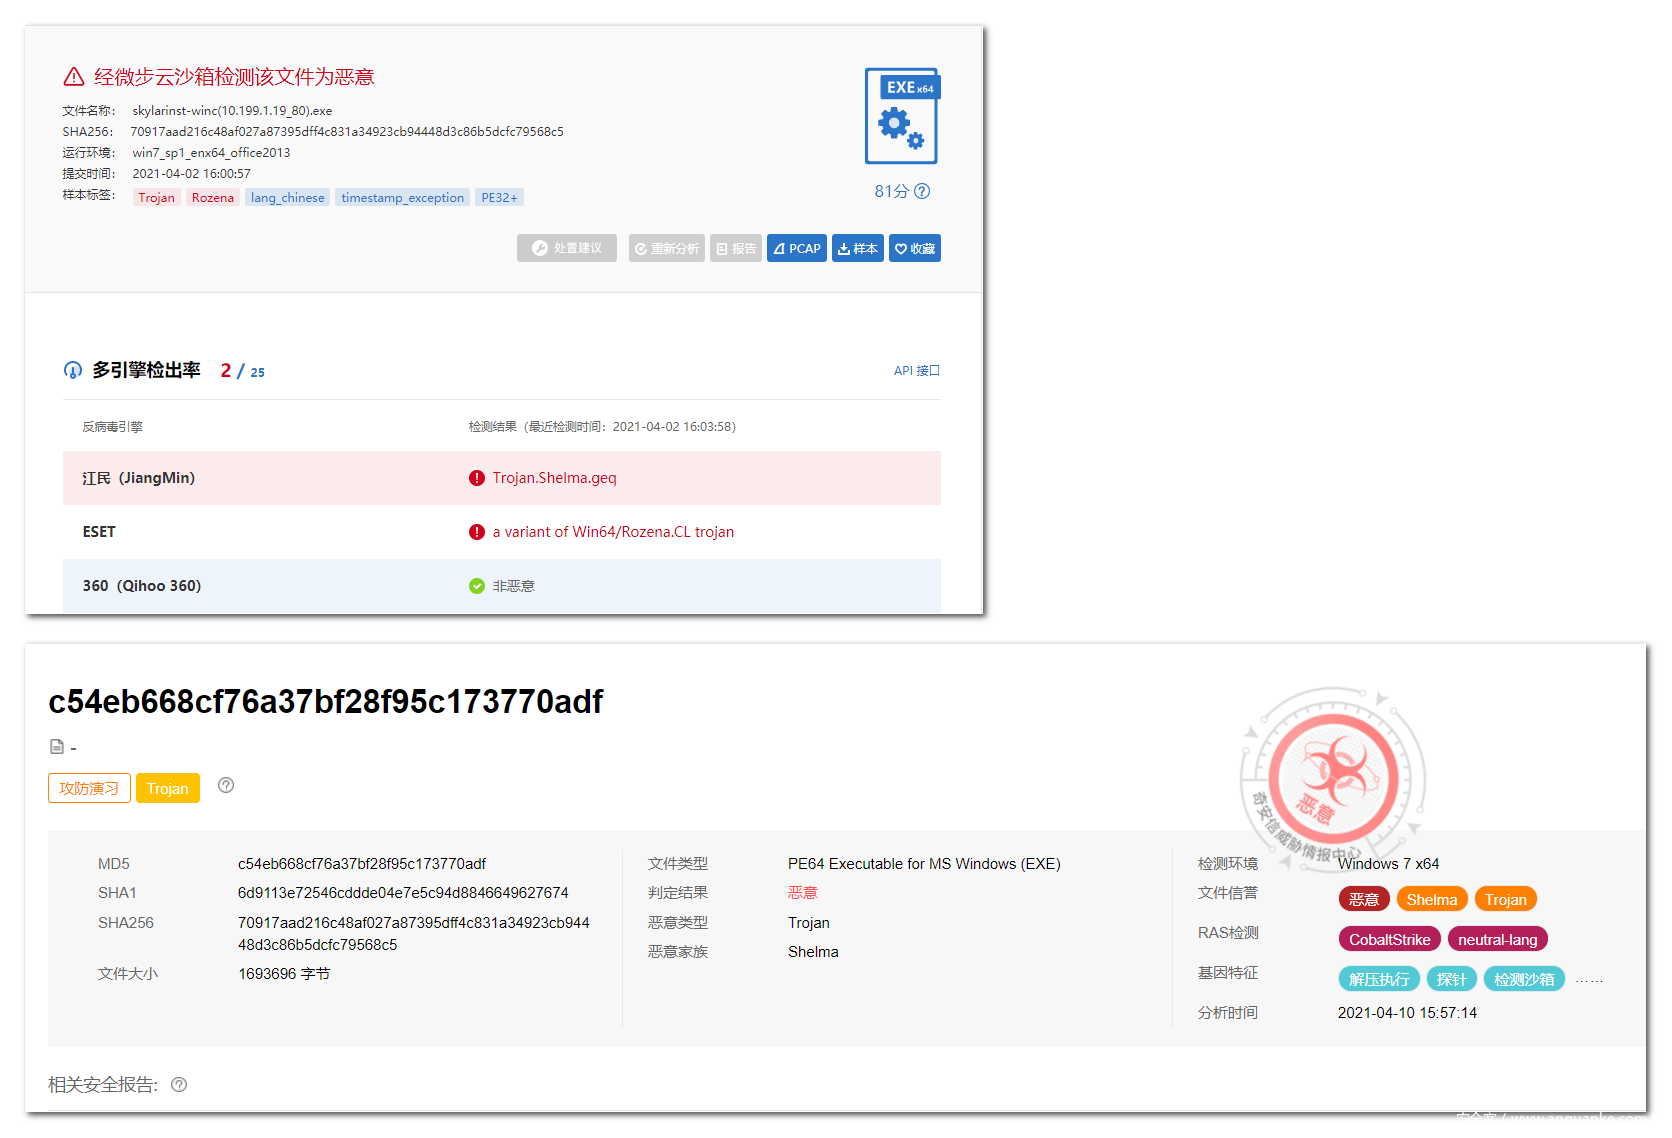The width and height of the screenshot is (1672, 1138).
Task: Click the 处置建议 button
Action: click(x=567, y=249)
